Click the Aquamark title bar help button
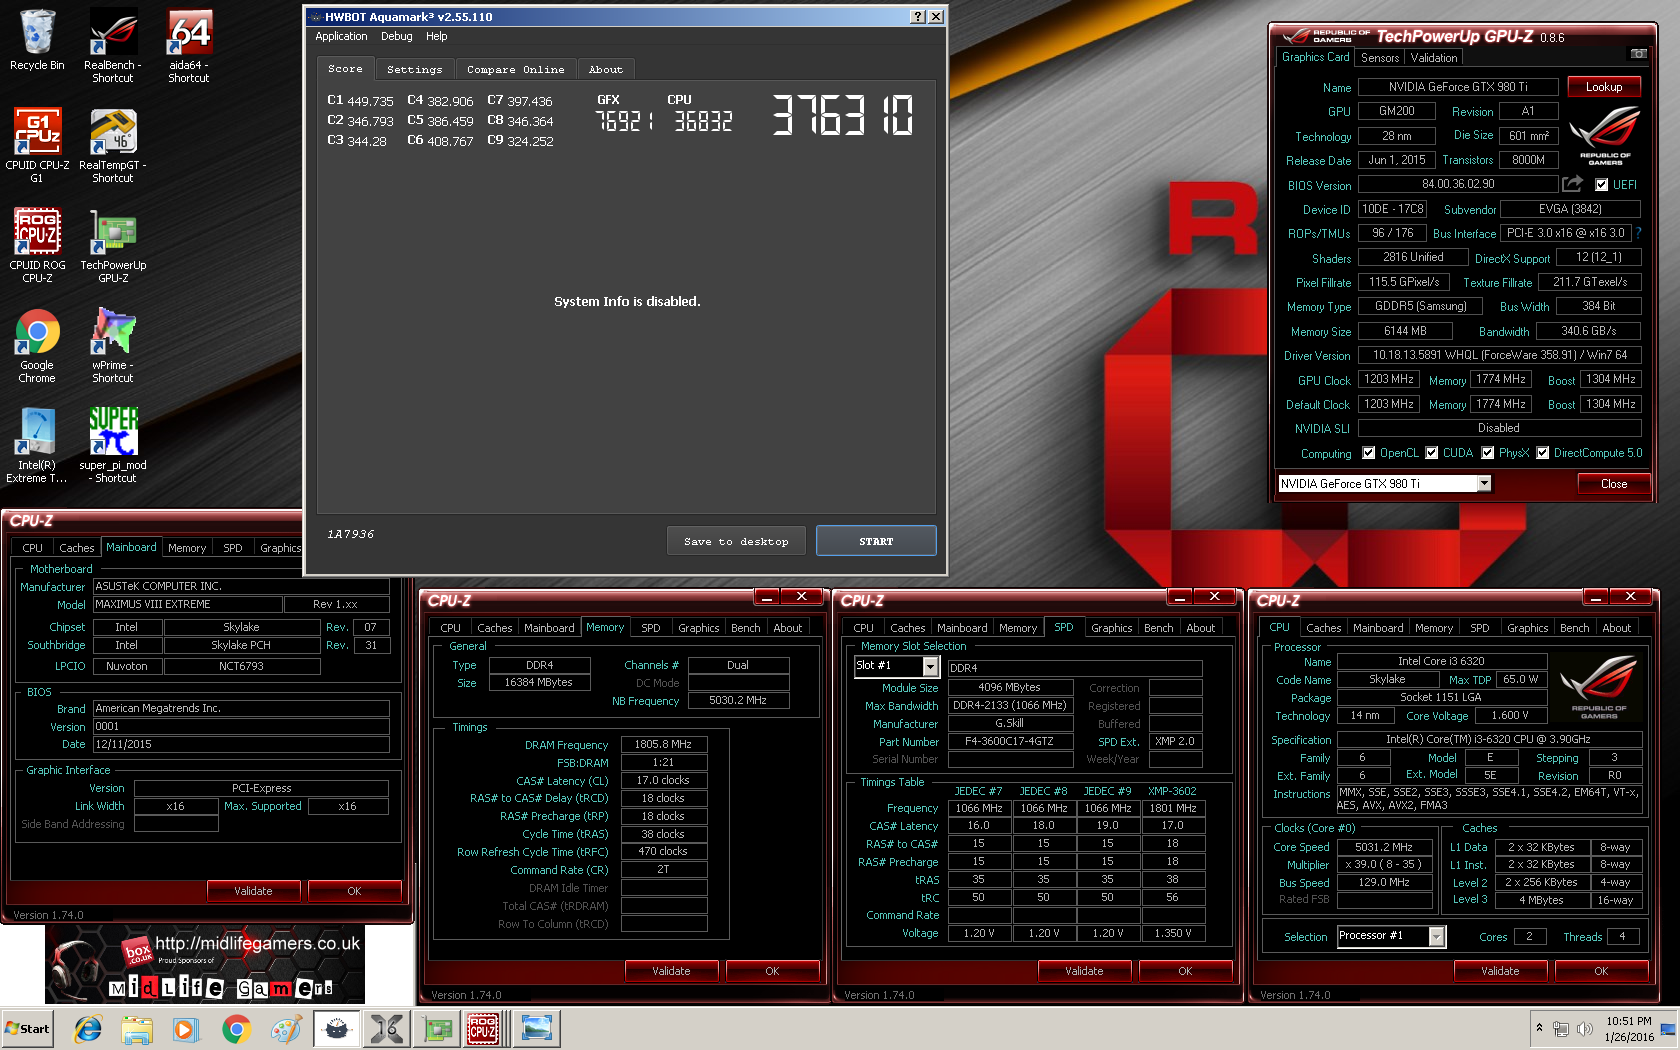The width and height of the screenshot is (1680, 1050). [x=918, y=16]
